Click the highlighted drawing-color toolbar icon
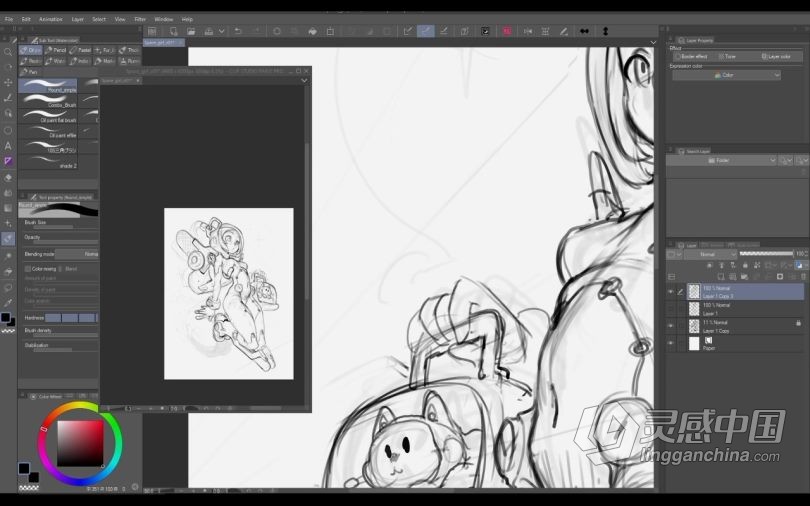810x506 pixels. pos(426,31)
